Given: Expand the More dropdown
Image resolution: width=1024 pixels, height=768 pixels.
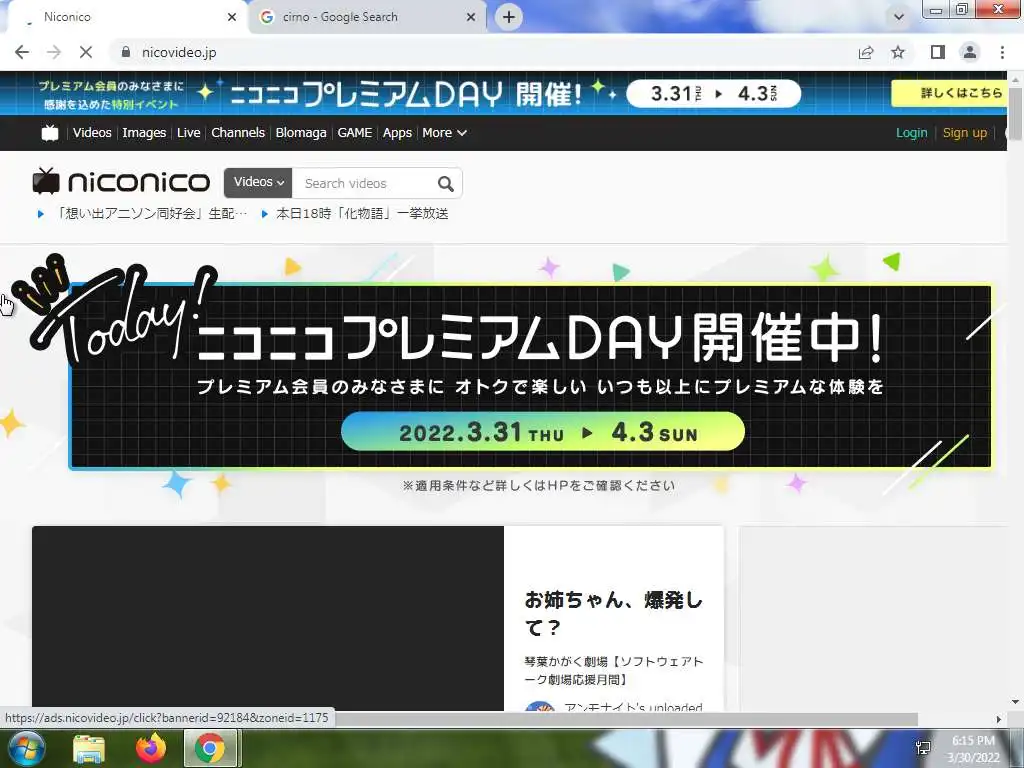Looking at the screenshot, I should [x=444, y=133].
